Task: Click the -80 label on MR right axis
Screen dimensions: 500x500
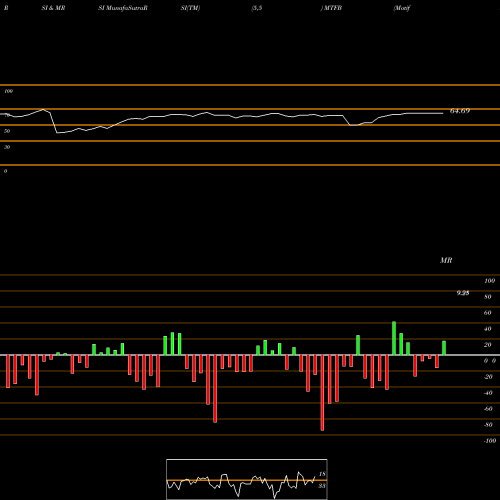Action: [488, 425]
